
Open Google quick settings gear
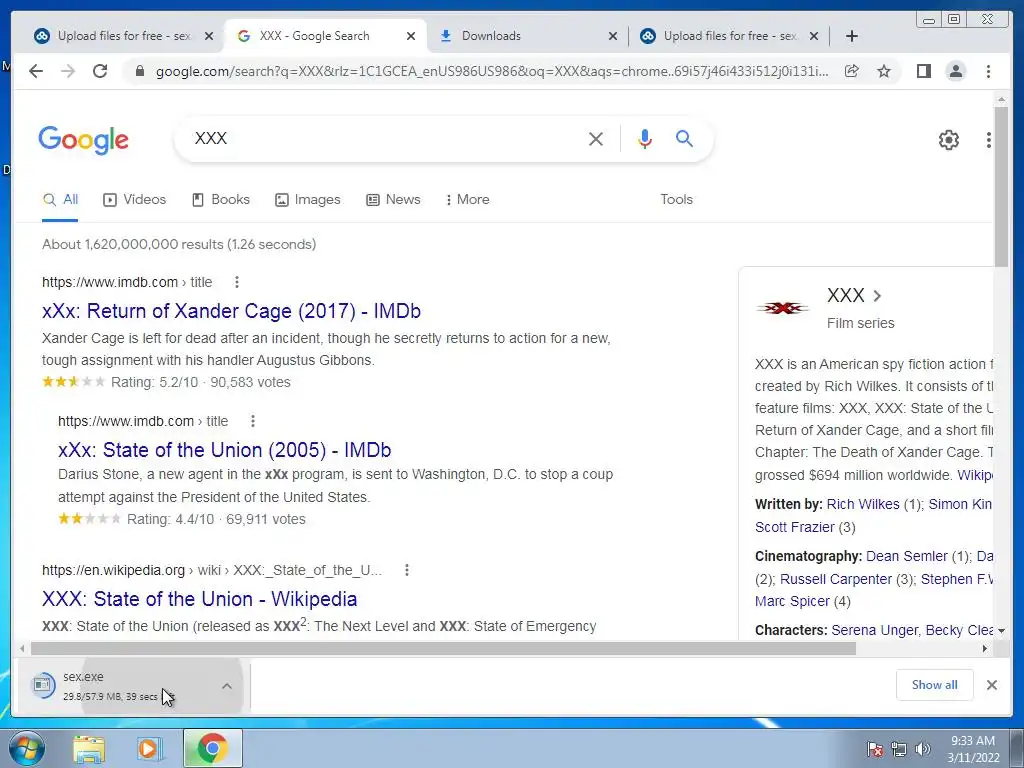[x=948, y=139]
